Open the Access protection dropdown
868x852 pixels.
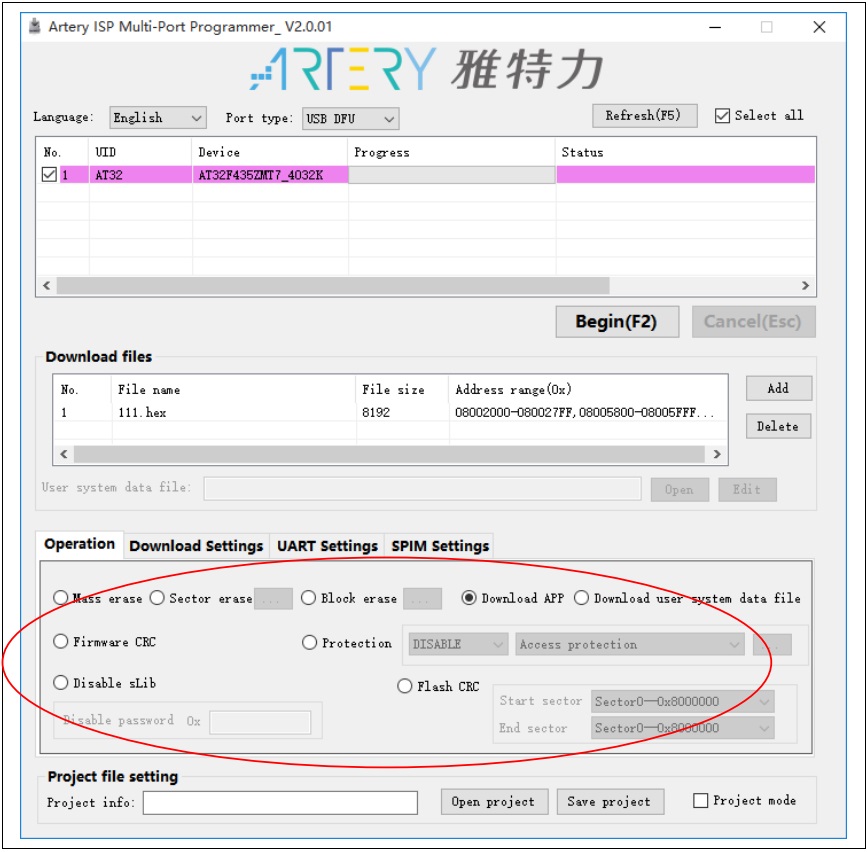[x=630, y=644]
